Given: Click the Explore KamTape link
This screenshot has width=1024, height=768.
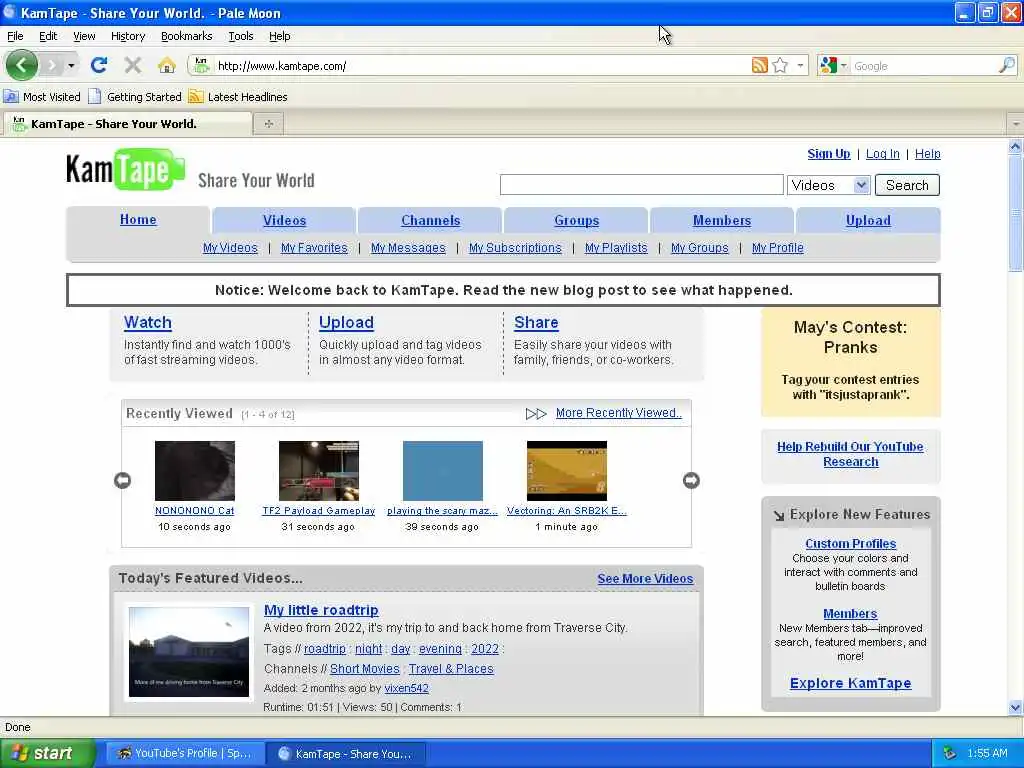Looking at the screenshot, I should pyautogui.click(x=850, y=683).
